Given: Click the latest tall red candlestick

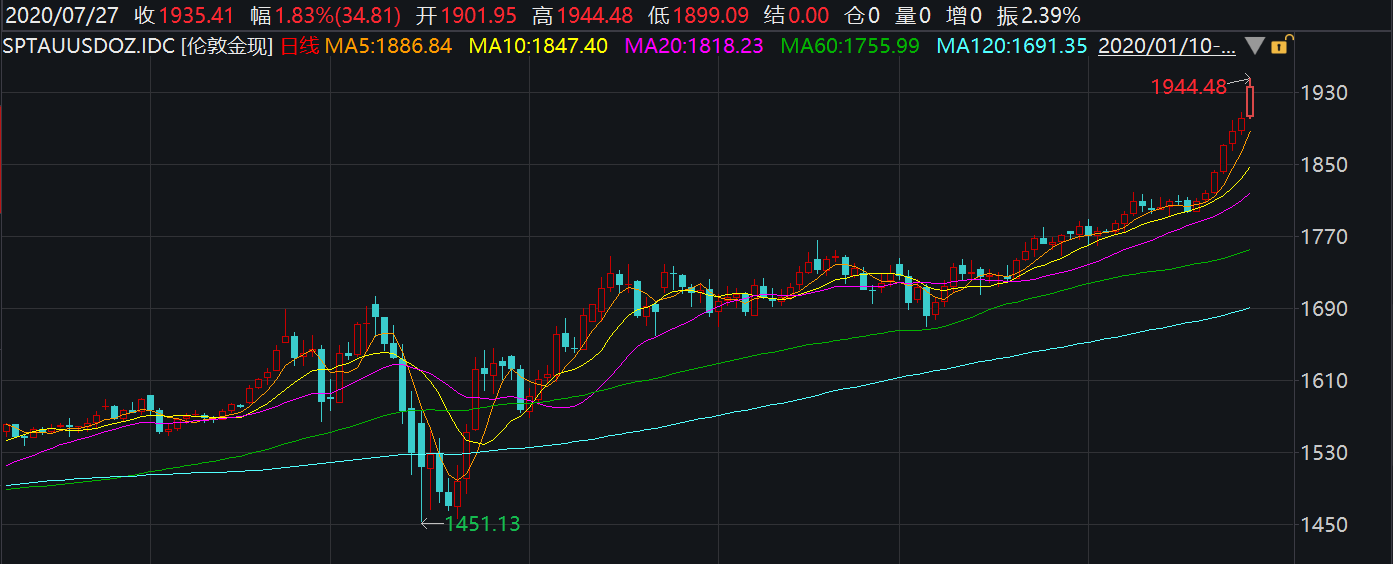Looking at the screenshot, I should (1250, 102).
